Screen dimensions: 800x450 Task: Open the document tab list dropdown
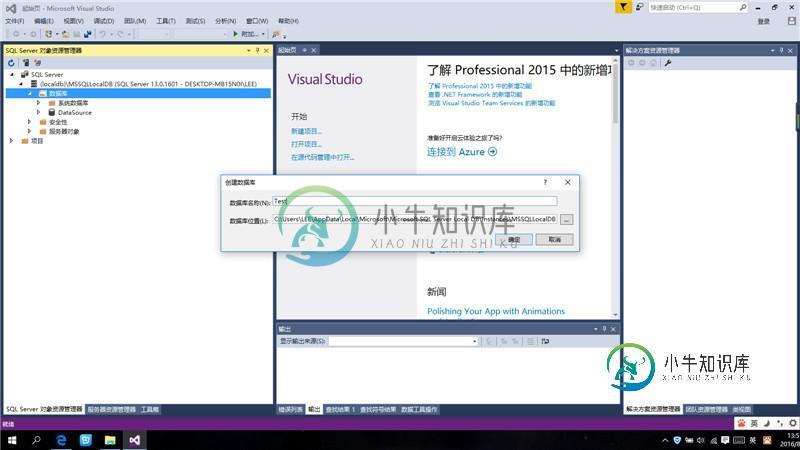tap(616, 51)
